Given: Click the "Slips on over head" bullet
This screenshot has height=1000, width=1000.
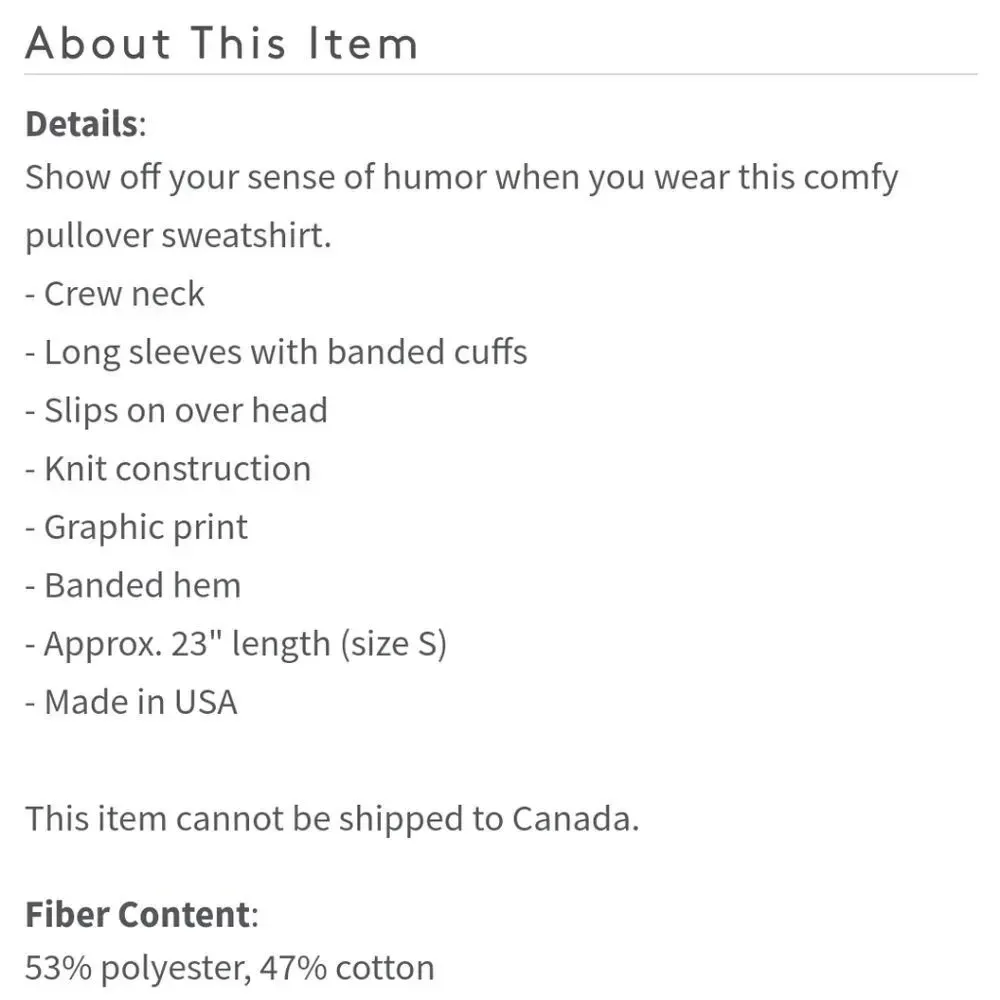Looking at the screenshot, I should pos(185,410).
